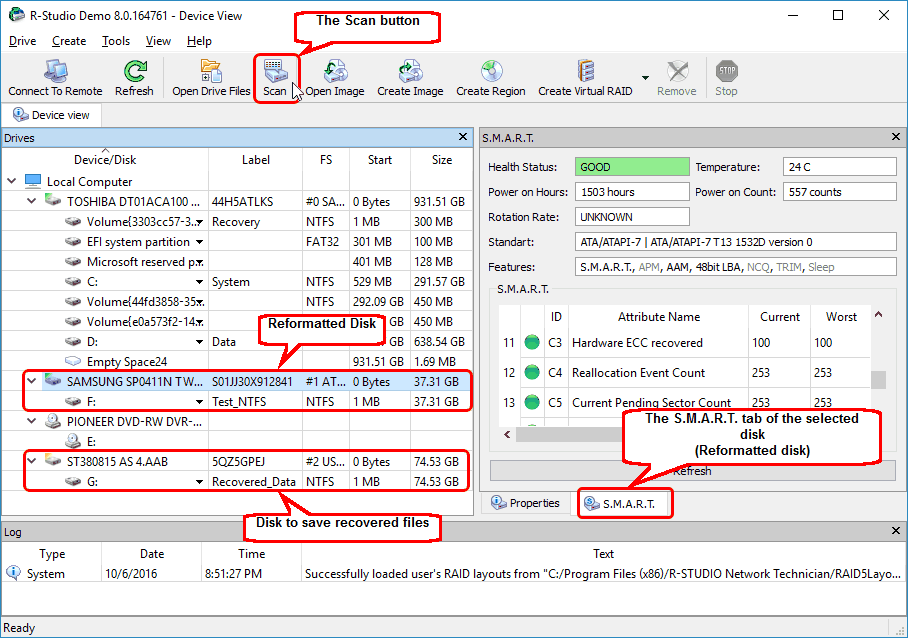Select the G: Recovered_Data partition
This screenshot has height=638, width=908.
(92, 481)
